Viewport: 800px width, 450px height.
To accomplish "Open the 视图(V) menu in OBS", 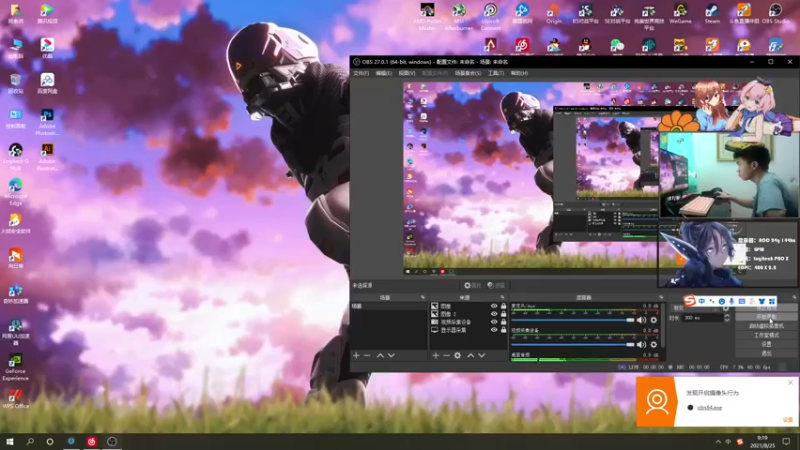I will pos(407,73).
